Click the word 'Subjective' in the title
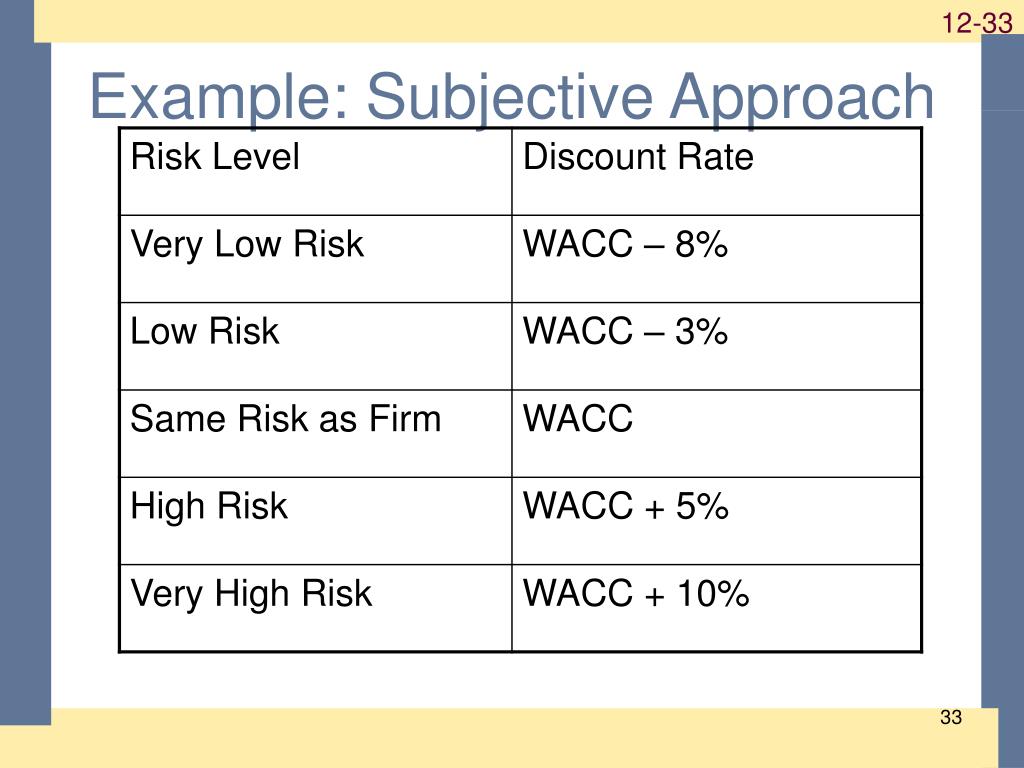The width and height of the screenshot is (1024, 768). [509, 98]
